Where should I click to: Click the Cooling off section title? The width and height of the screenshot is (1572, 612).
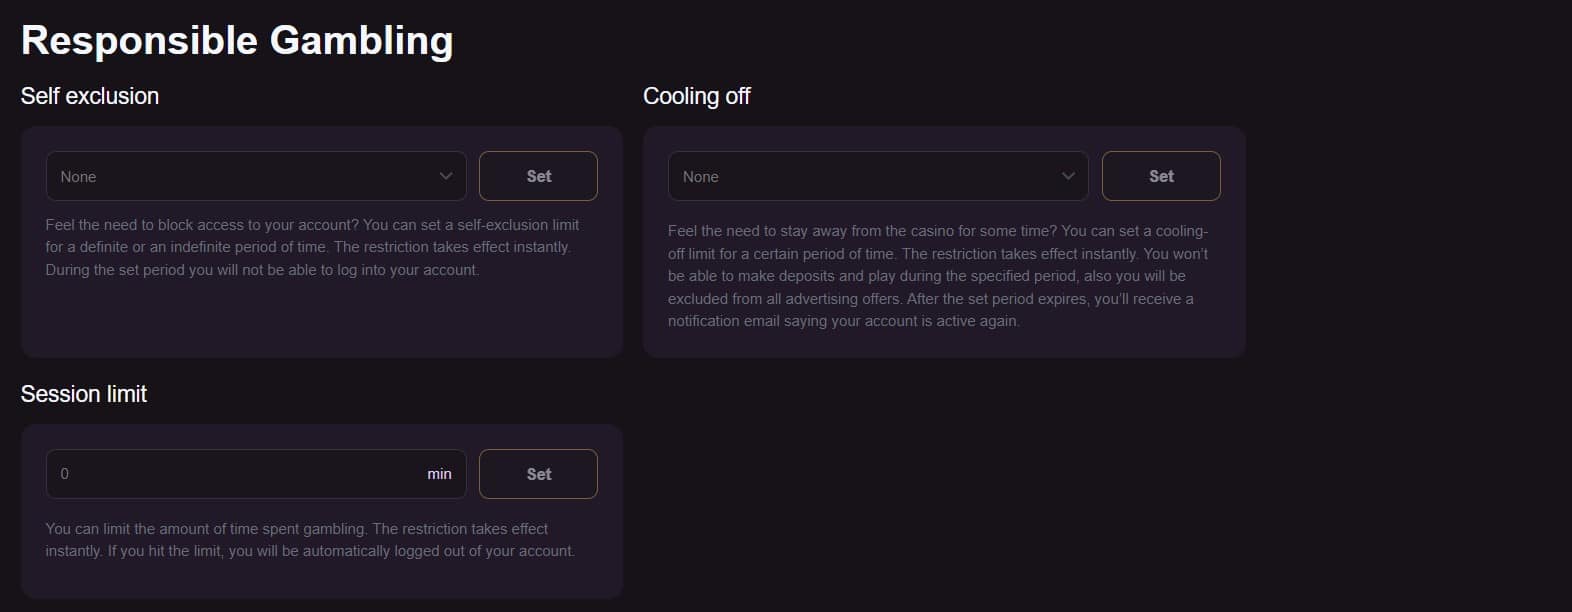tap(696, 96)
